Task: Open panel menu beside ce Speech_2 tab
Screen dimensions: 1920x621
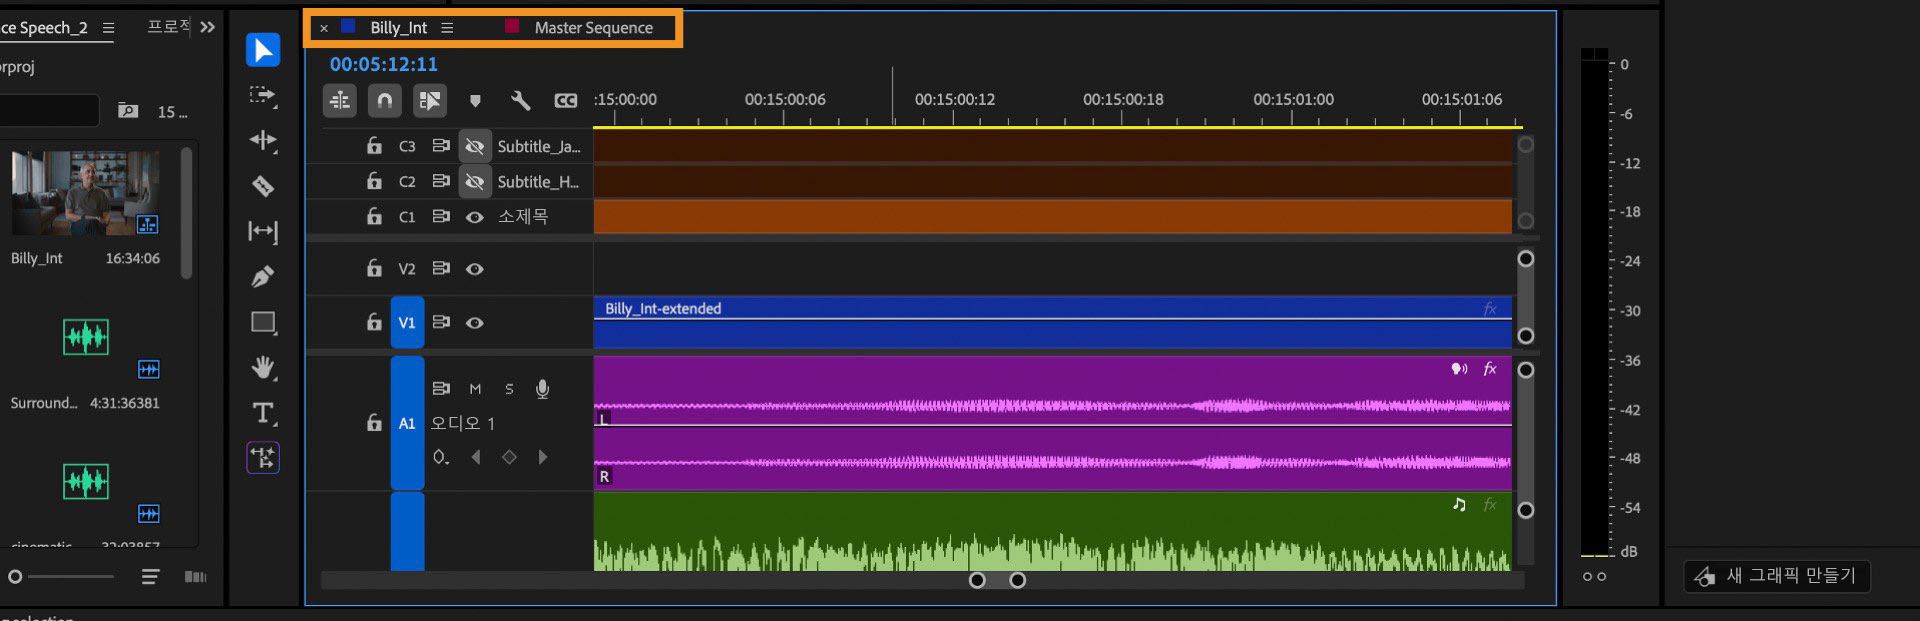Action: 108,27
